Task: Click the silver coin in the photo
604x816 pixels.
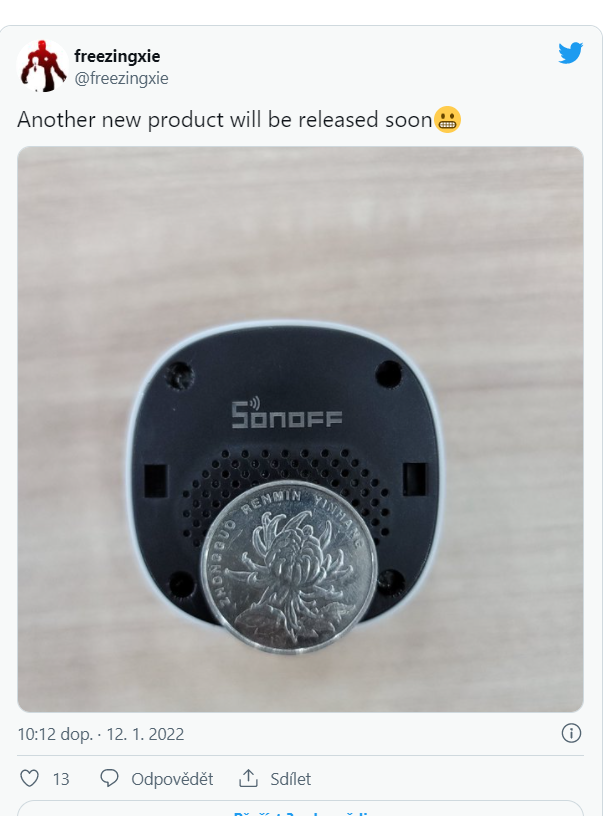Action: [289, 567]
